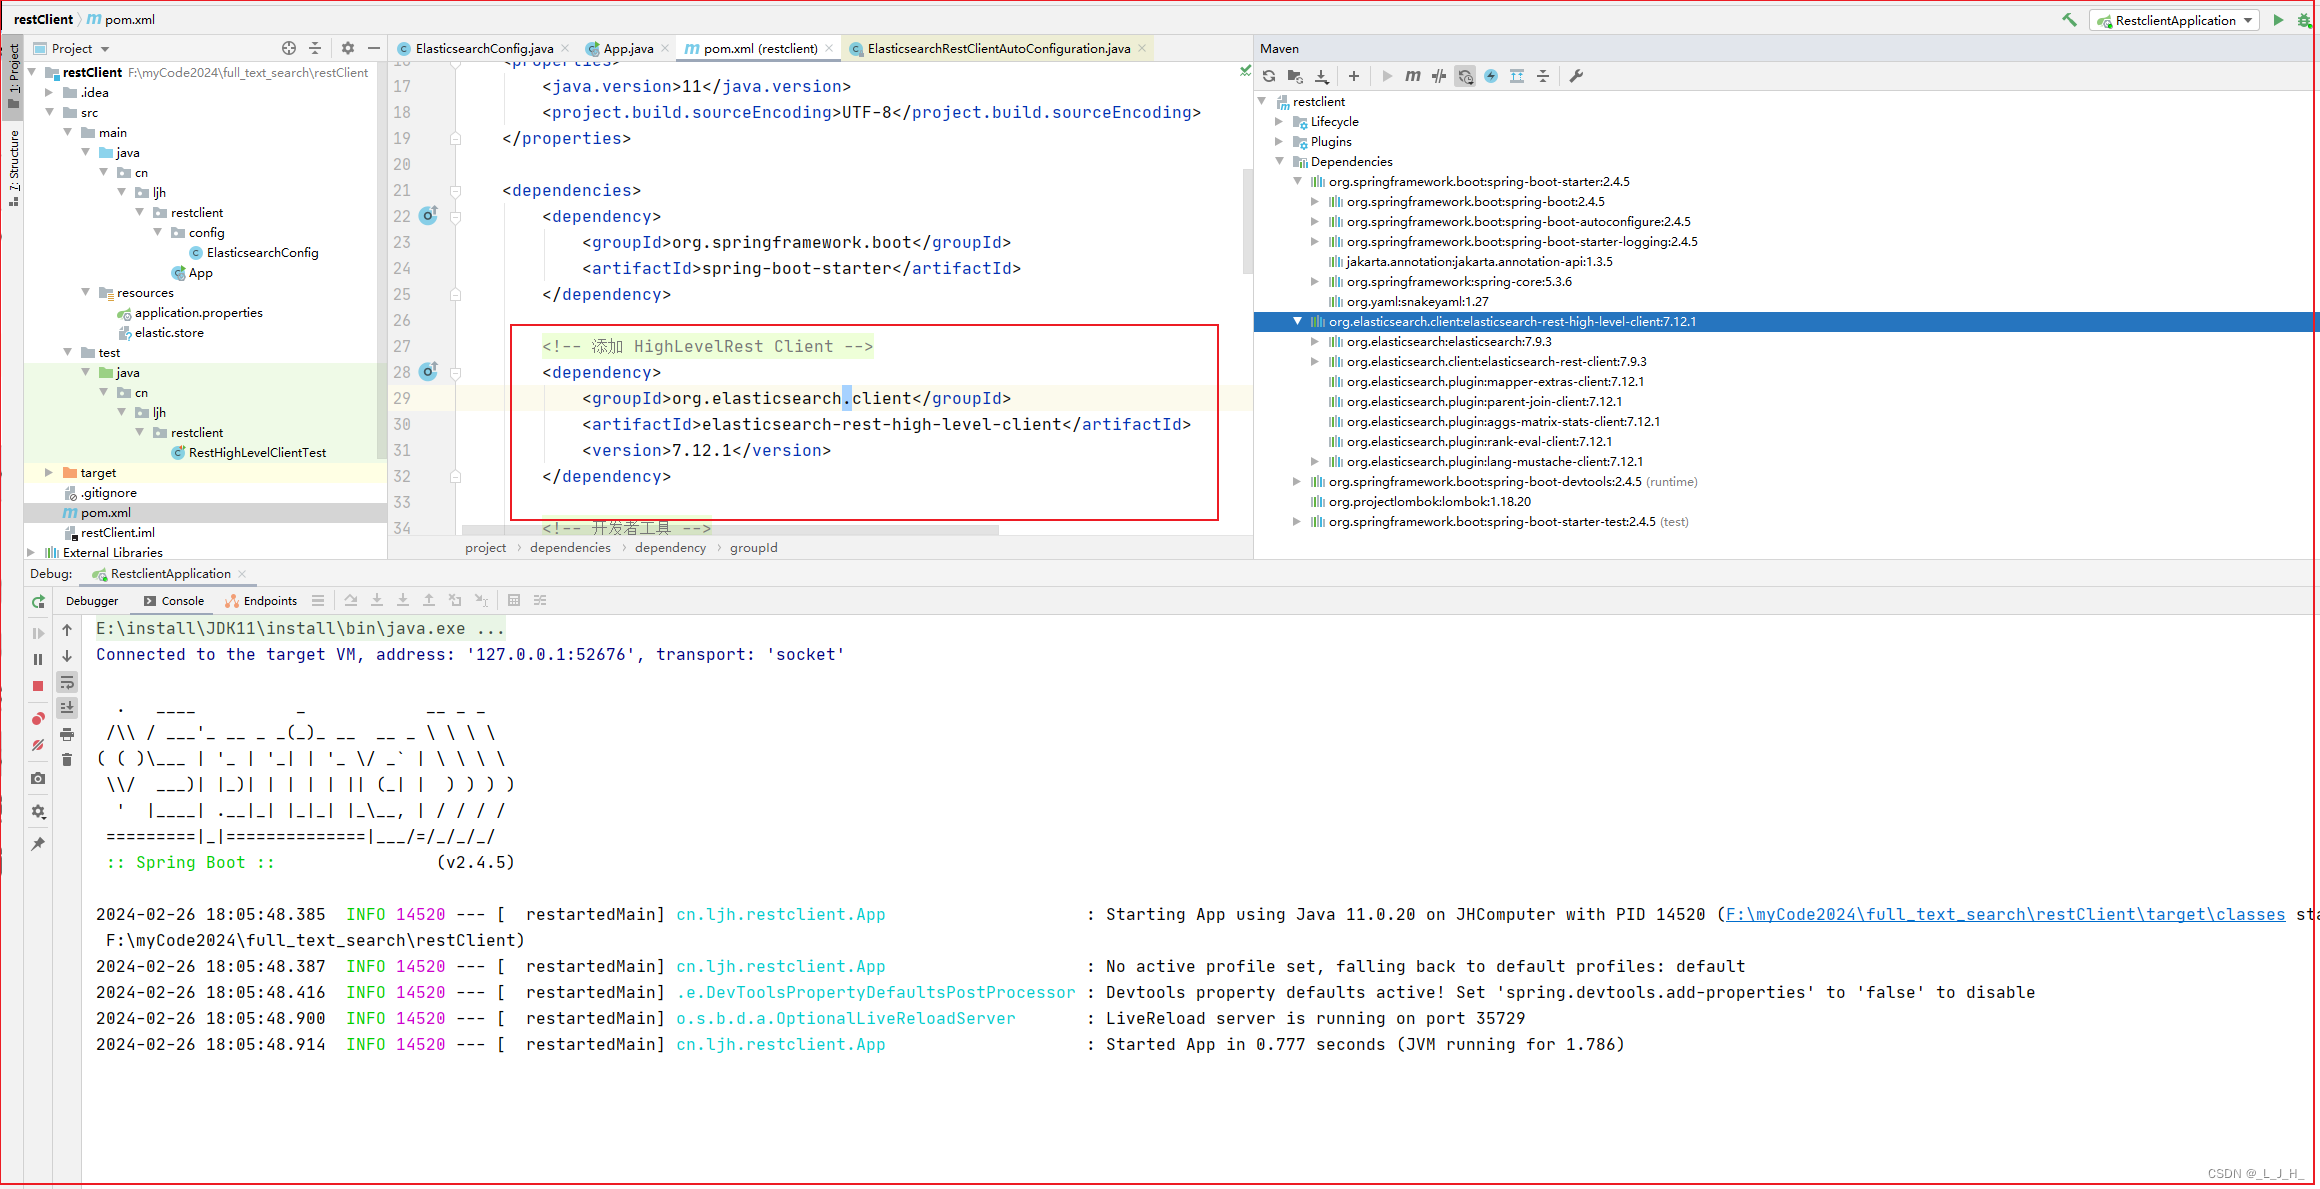Viewport: 2320px width, 1189px height.
Task: Toggle skip tests mode in Maven
Action: click(1491, 76)
